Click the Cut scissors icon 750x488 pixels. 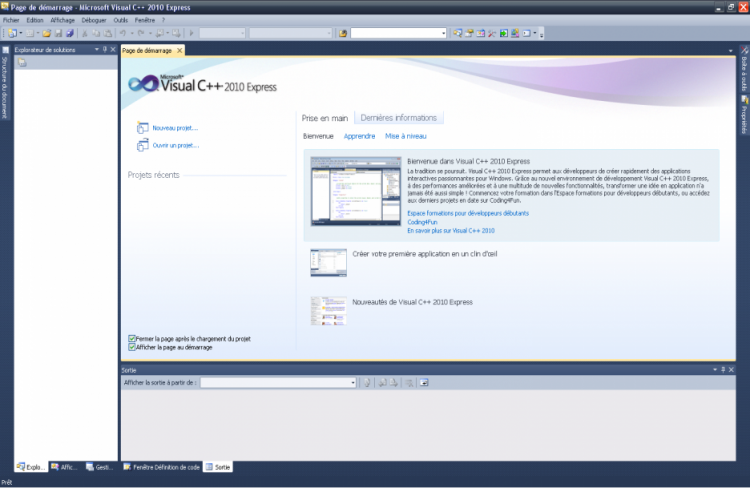pos(85,33)
